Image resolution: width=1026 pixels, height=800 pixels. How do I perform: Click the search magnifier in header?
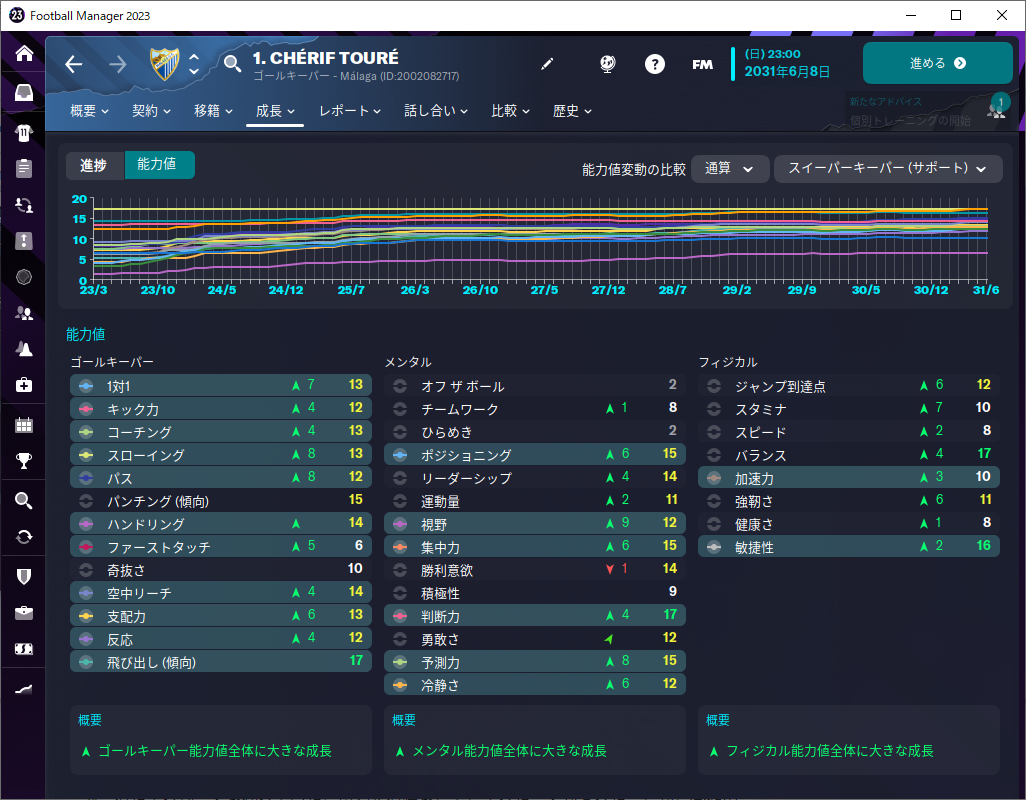[232, 63]
